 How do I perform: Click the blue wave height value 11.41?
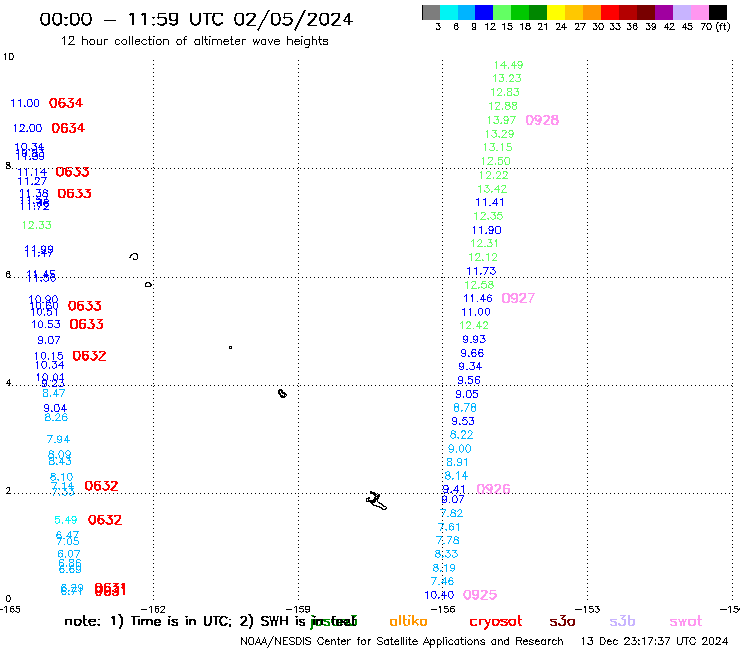tap(490, 203)
